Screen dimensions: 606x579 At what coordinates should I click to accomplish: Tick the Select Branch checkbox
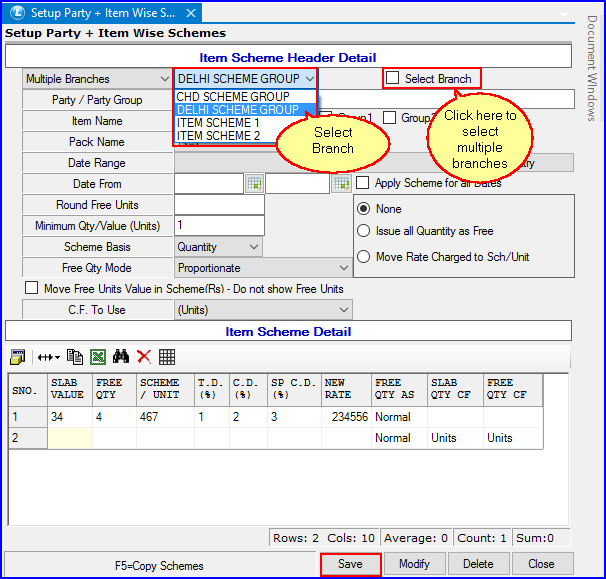click(x=392, y=78)
